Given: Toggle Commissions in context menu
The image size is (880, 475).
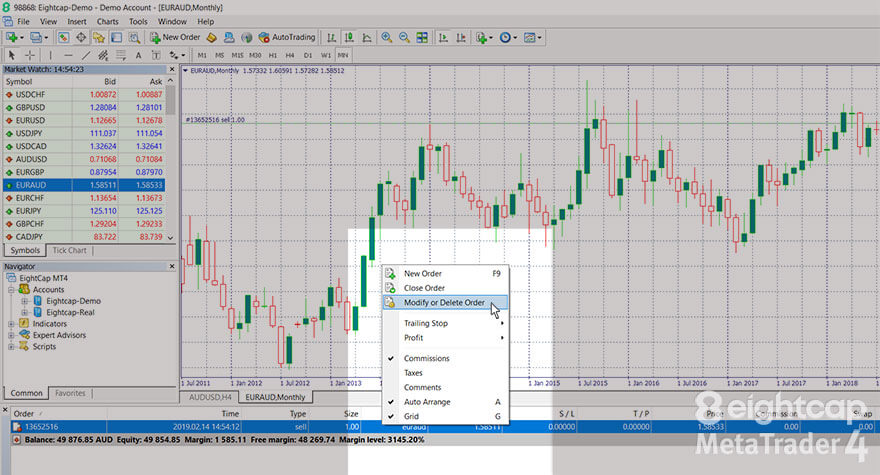Looking at the screenshot, I should tap(445, 358).
